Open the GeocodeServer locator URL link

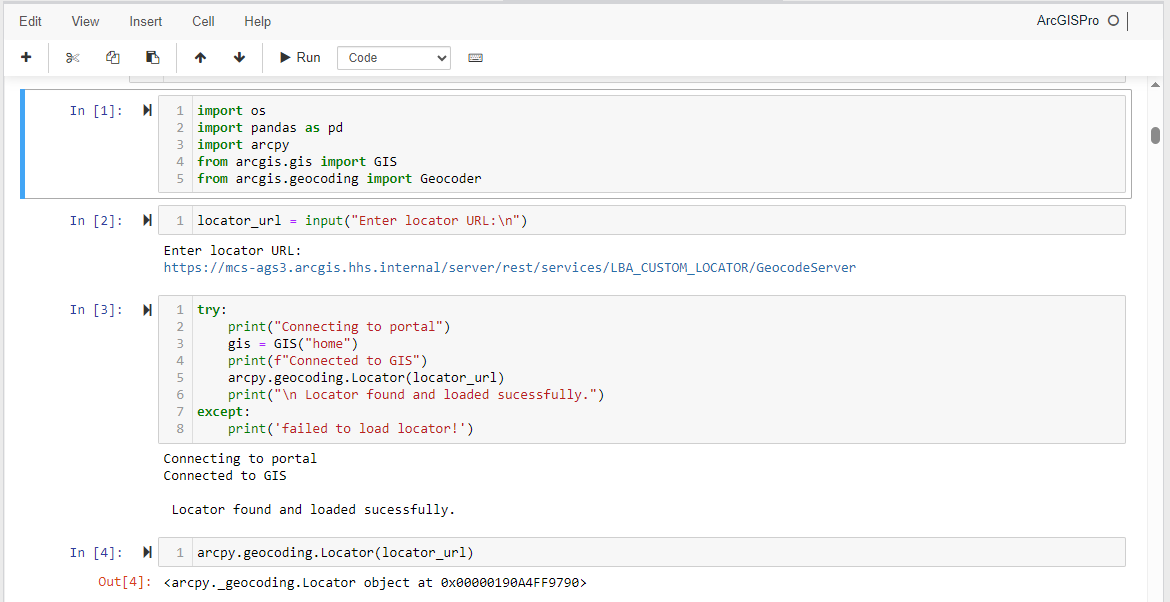pyautogui.click(x=509, y=267)
